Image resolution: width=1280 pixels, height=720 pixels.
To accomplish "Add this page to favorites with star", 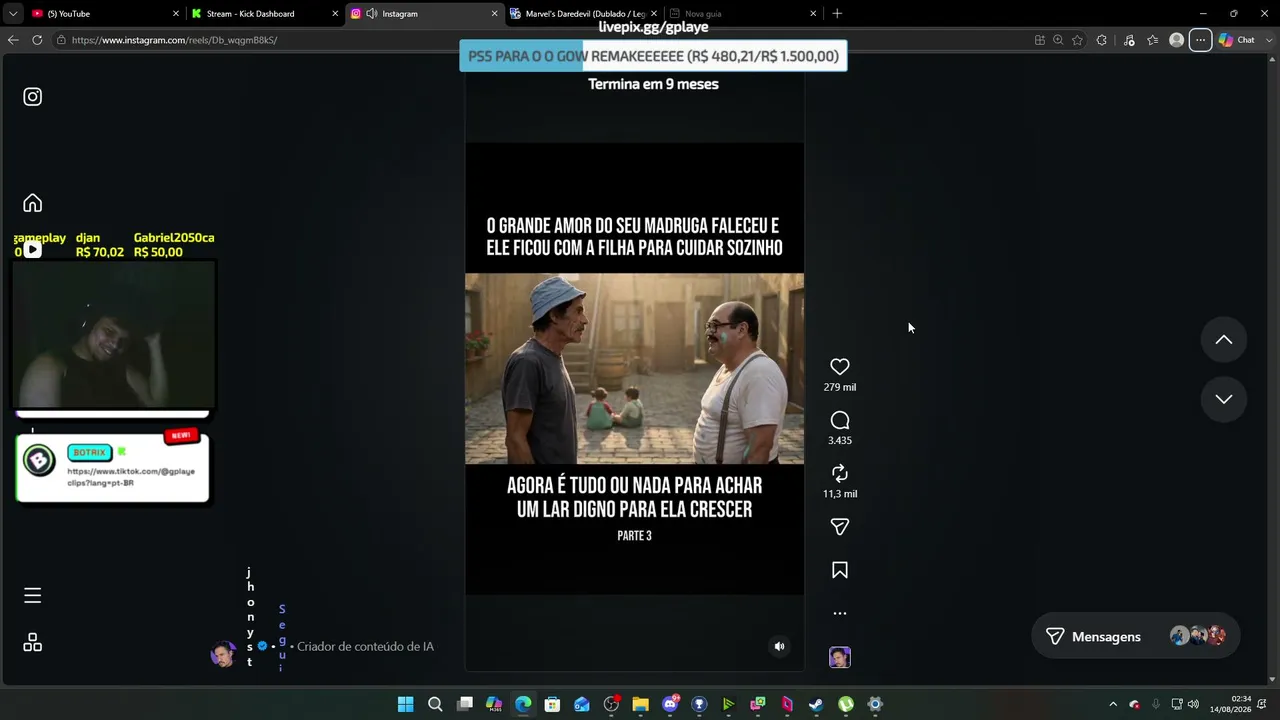I will [x=1077, y=40].
